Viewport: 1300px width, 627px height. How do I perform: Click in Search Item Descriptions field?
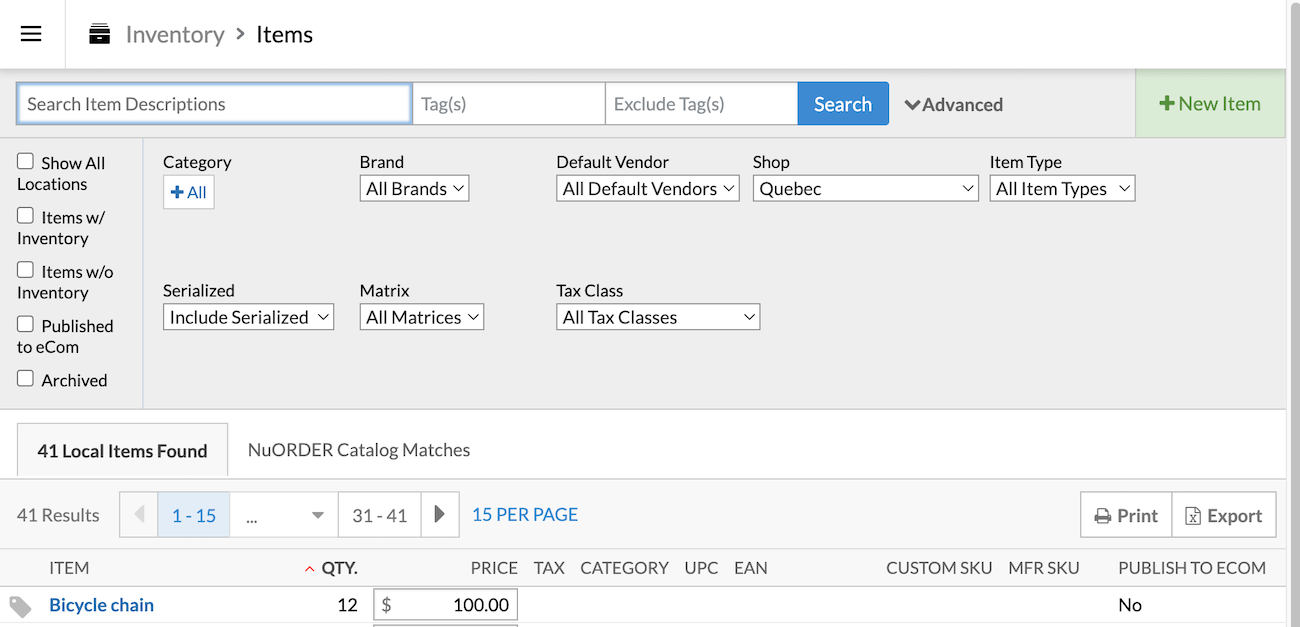tap(214, 103)
